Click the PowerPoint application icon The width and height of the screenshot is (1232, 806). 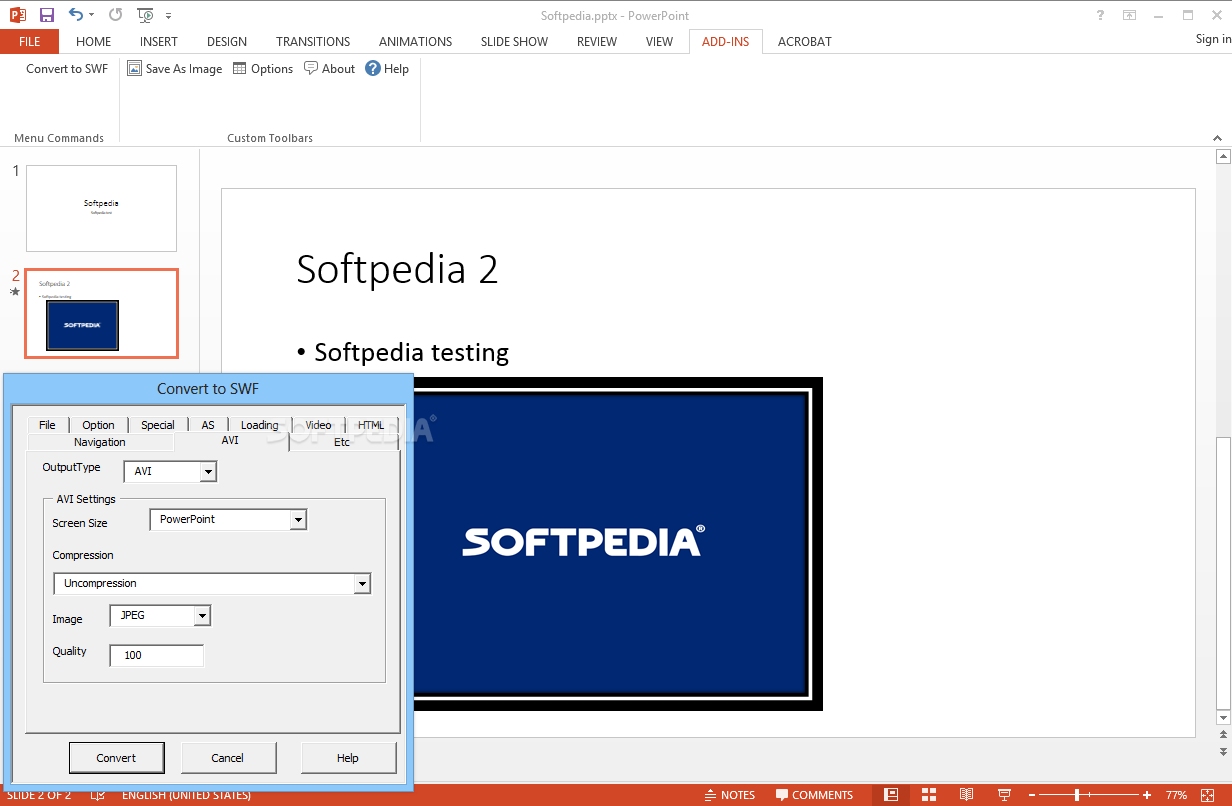(17, 15)
